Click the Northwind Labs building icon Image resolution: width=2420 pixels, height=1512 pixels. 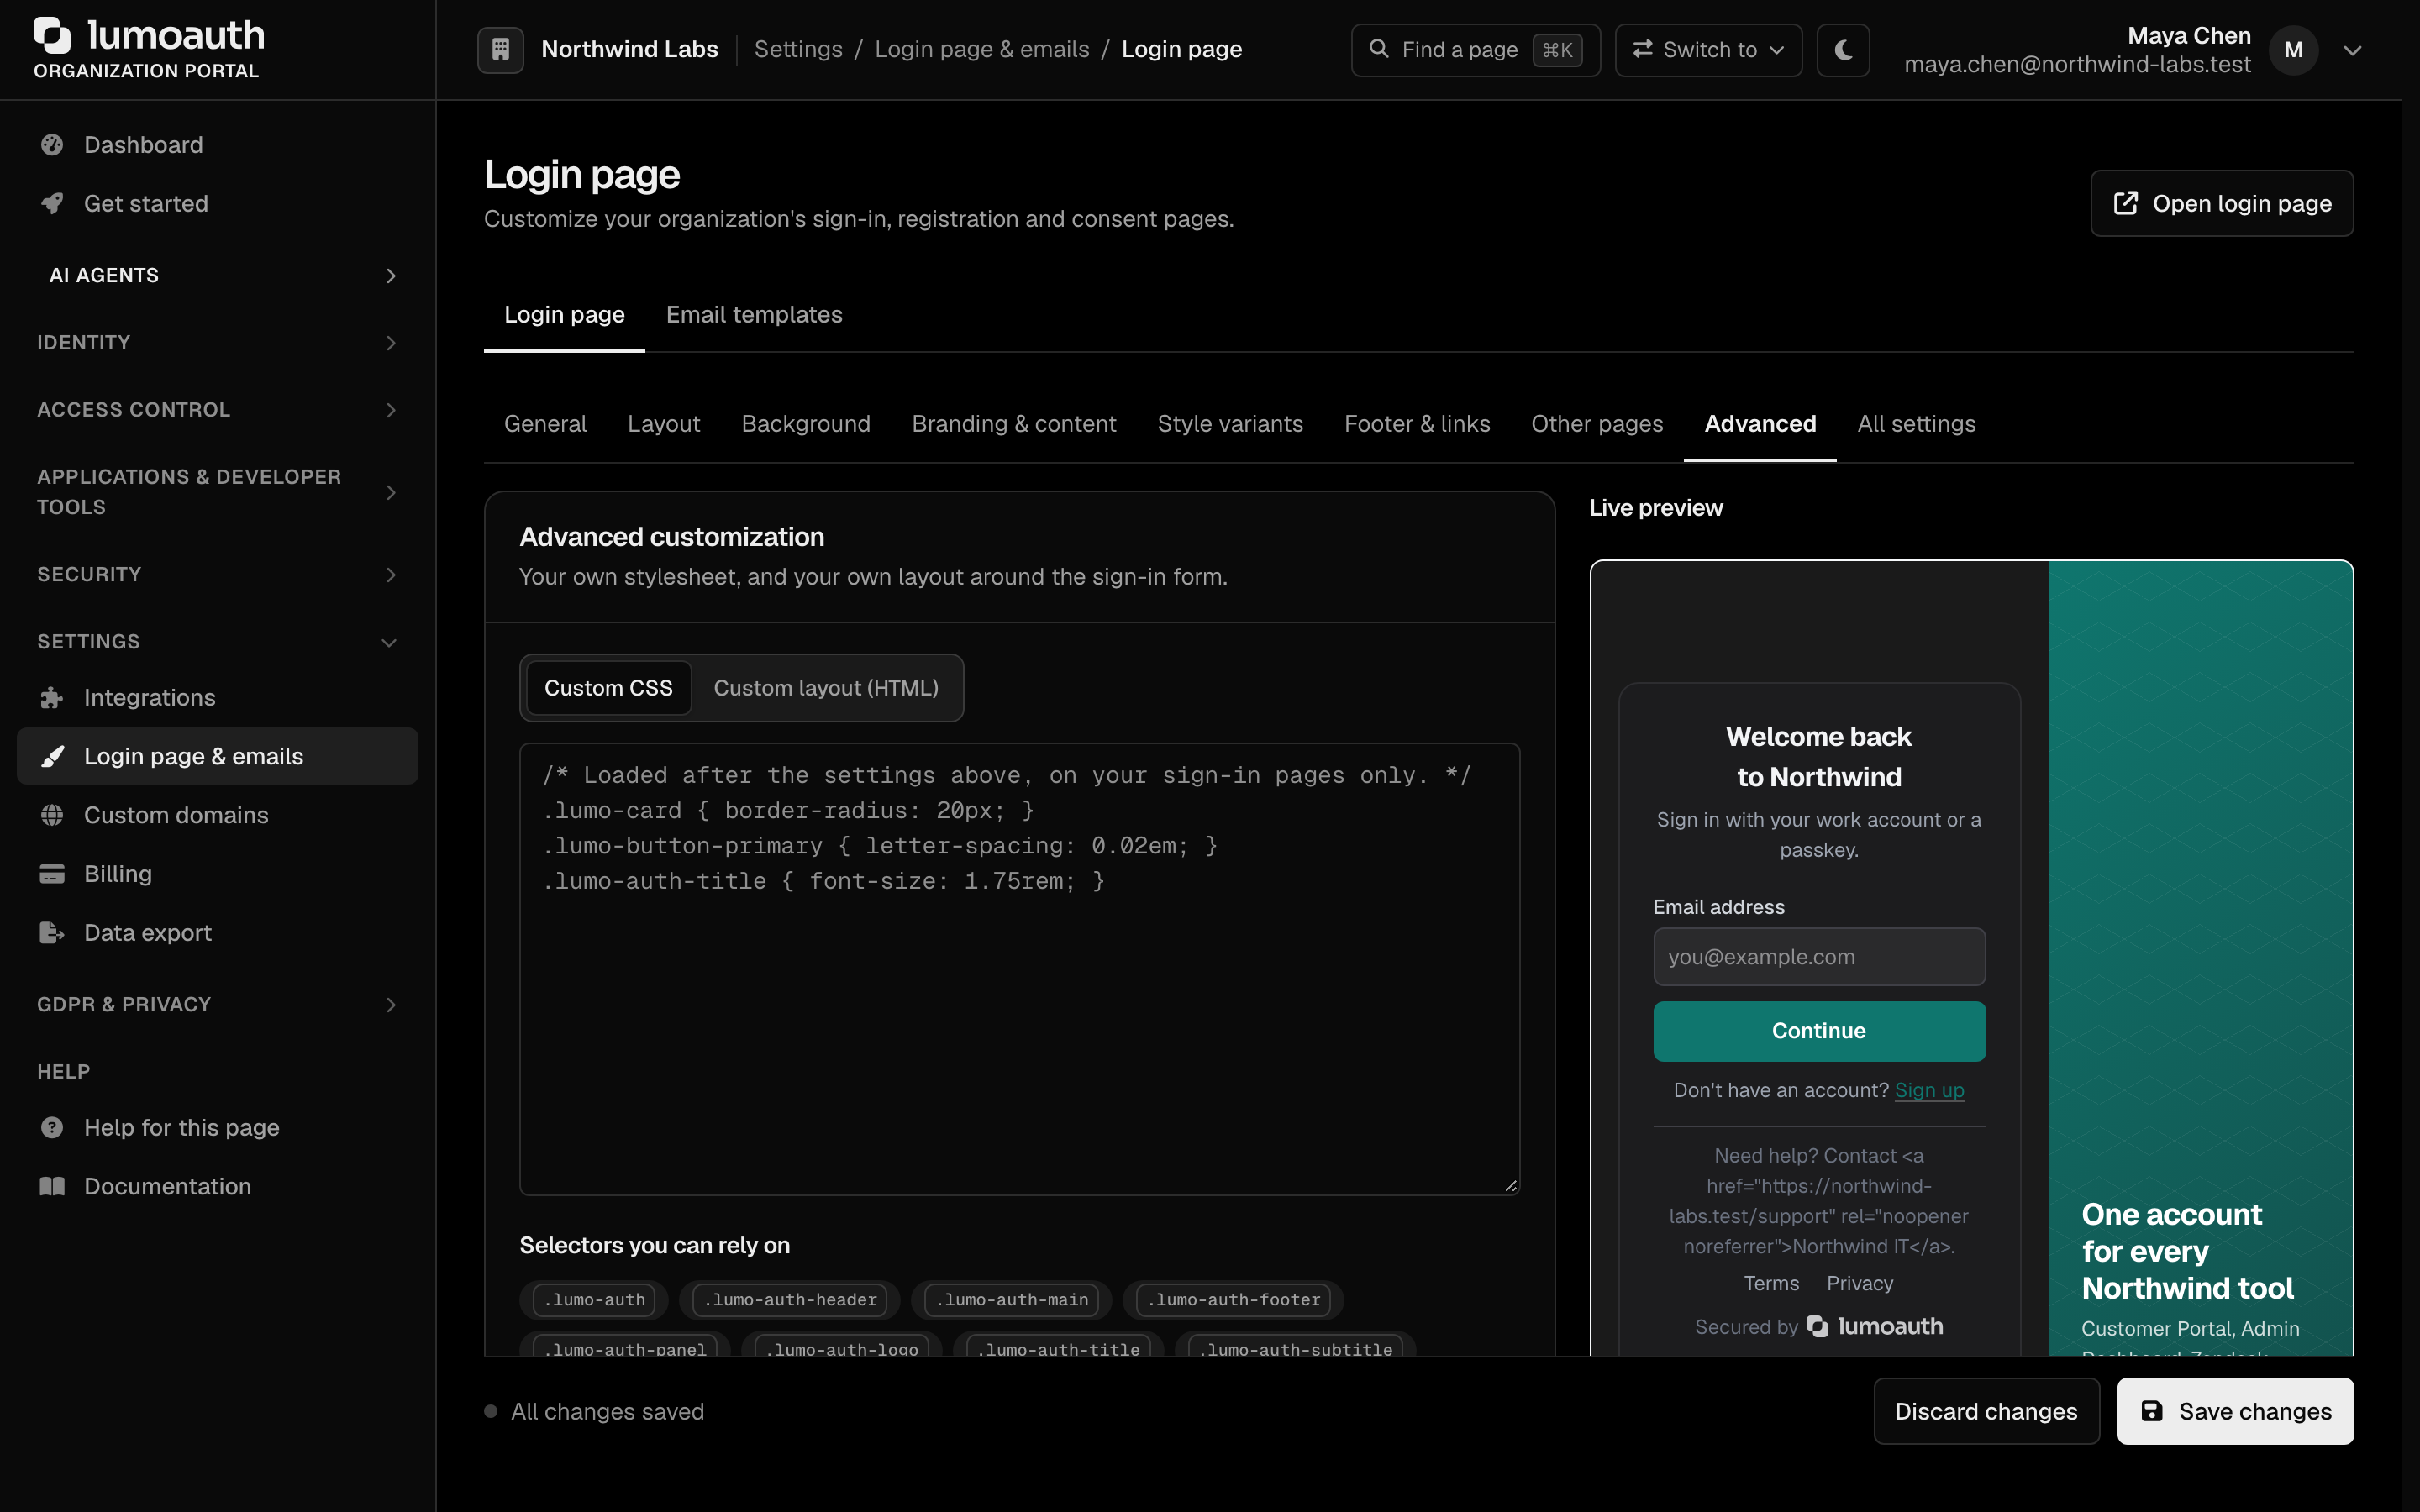pyautogui.click(x=501, y=49)
